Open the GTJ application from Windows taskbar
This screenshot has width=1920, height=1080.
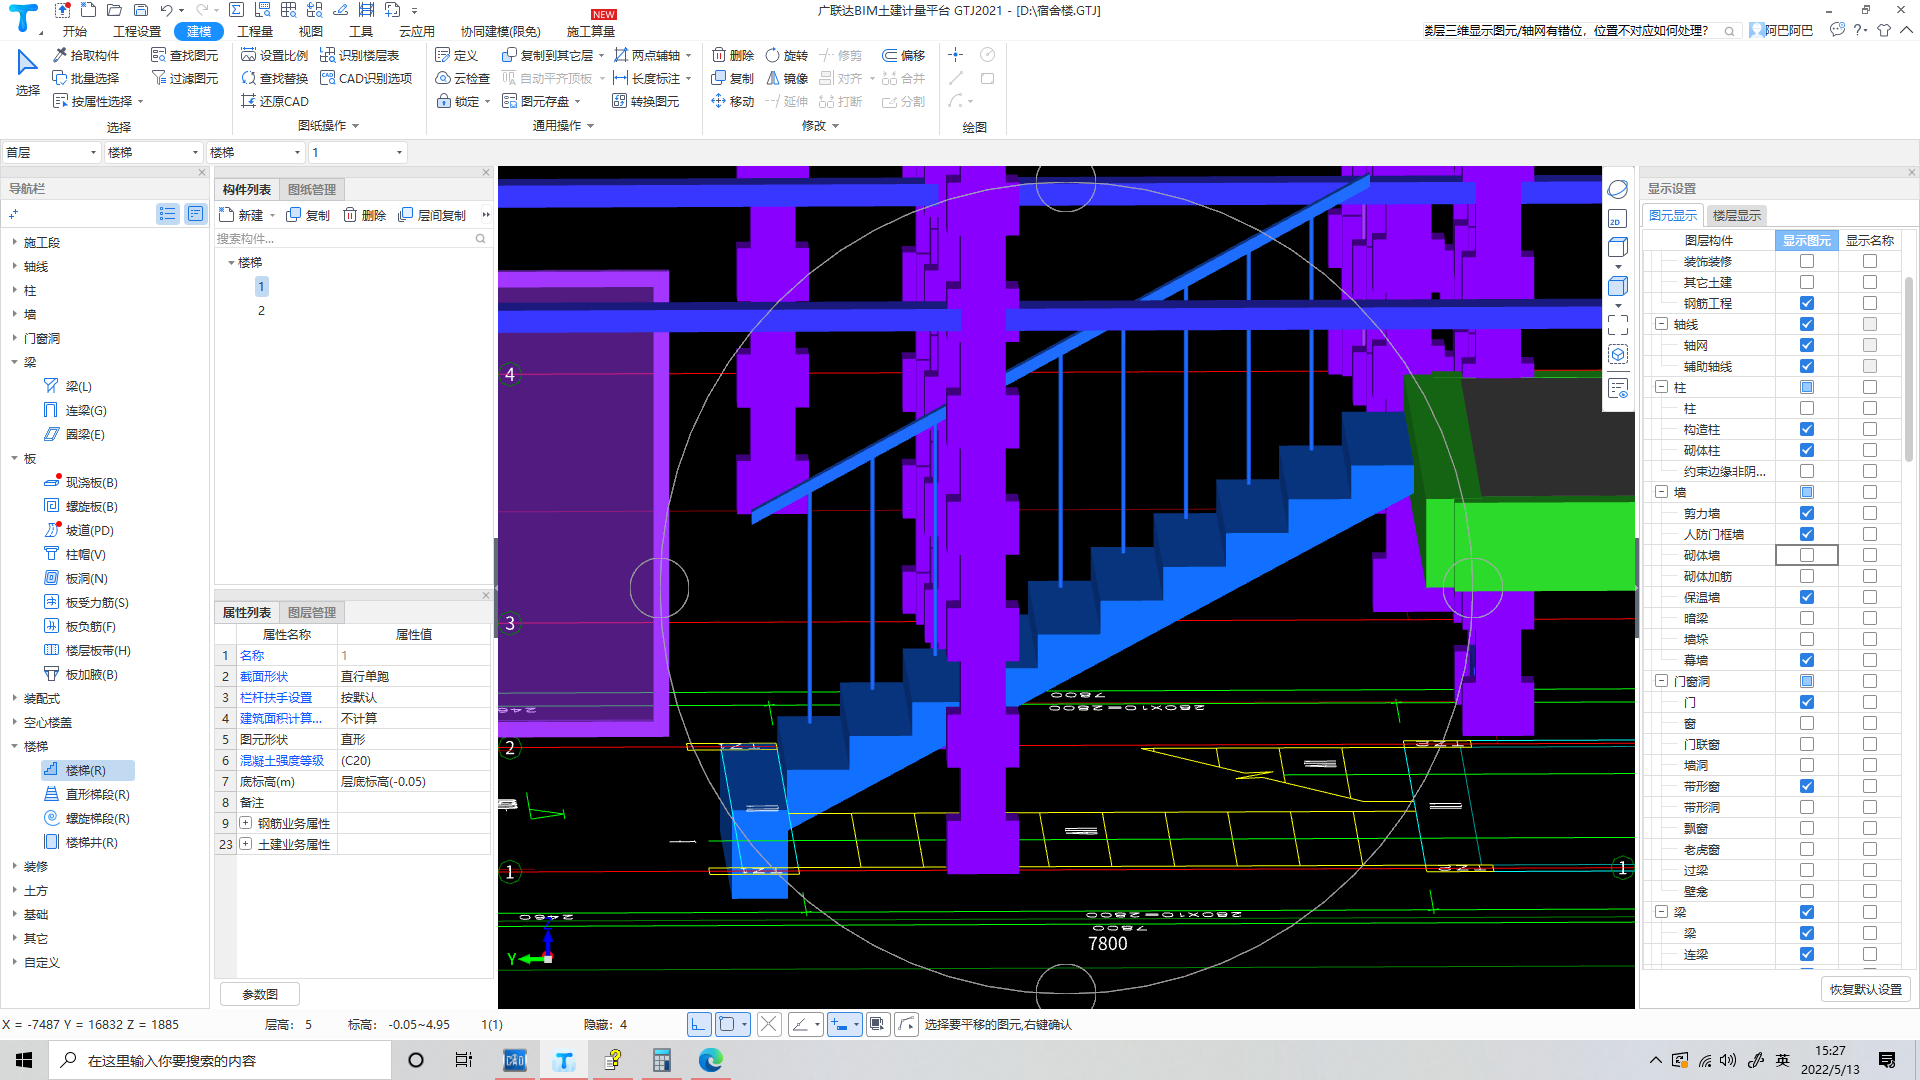[x=564, y=1060]
